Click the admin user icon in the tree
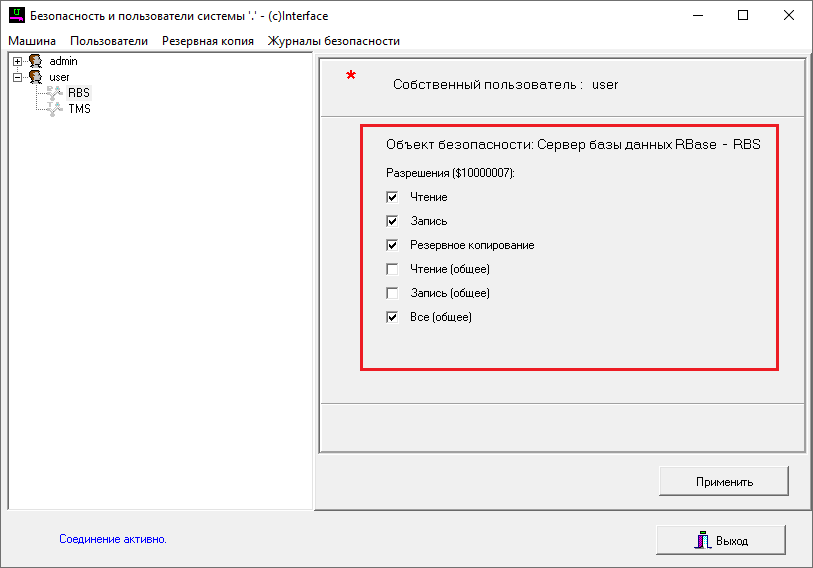Image resolution: width=813 pixels, height=568 pixels. click(35, 61)
